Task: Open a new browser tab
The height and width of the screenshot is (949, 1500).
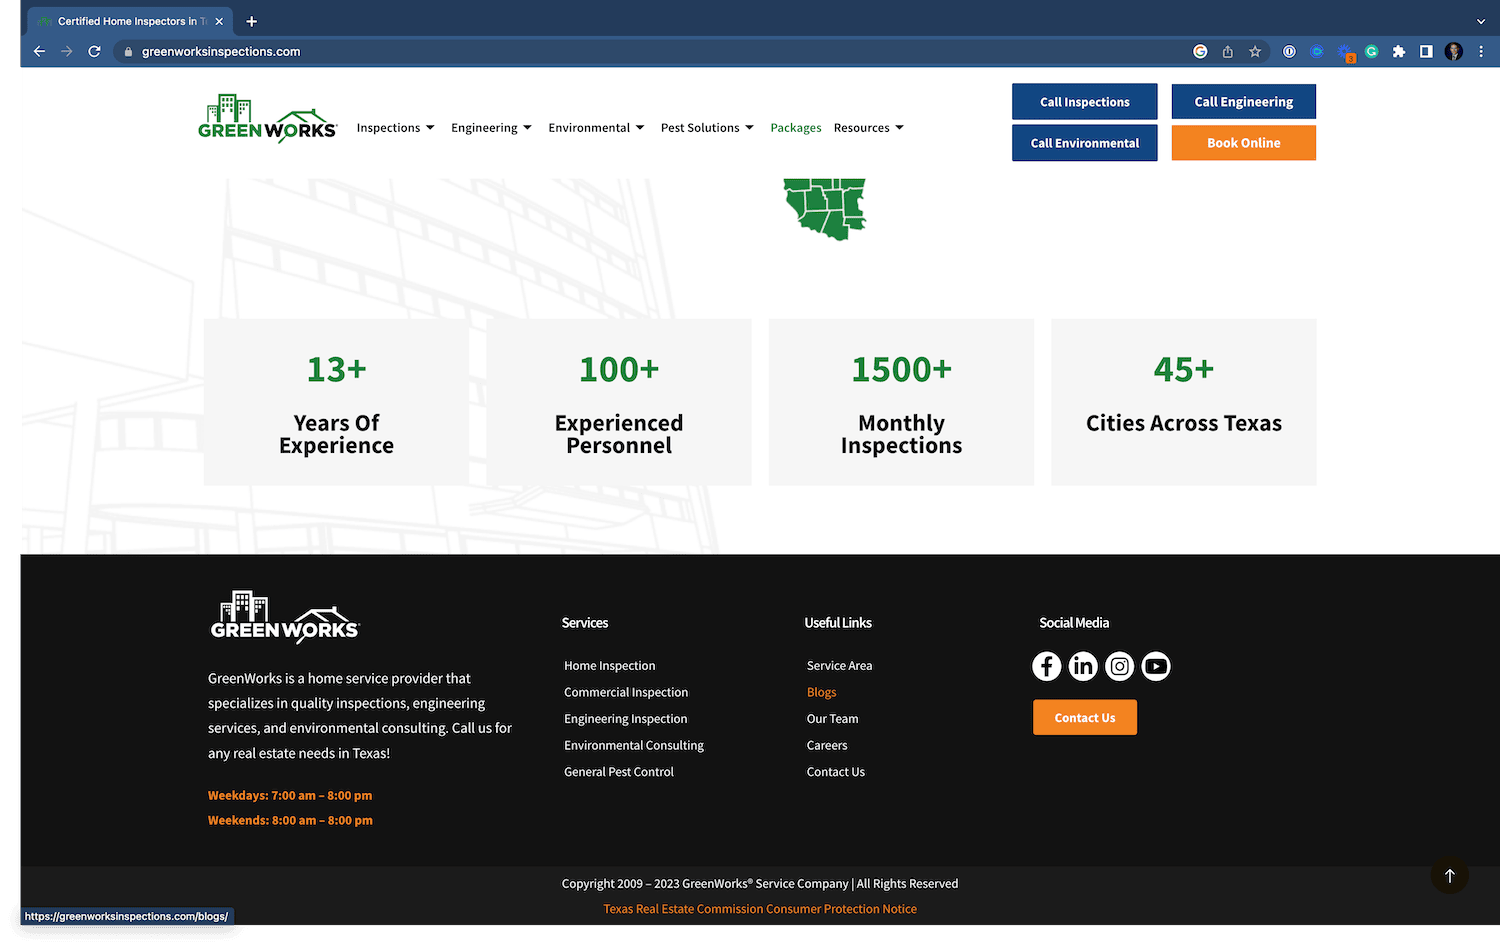Action: point(251,21)
